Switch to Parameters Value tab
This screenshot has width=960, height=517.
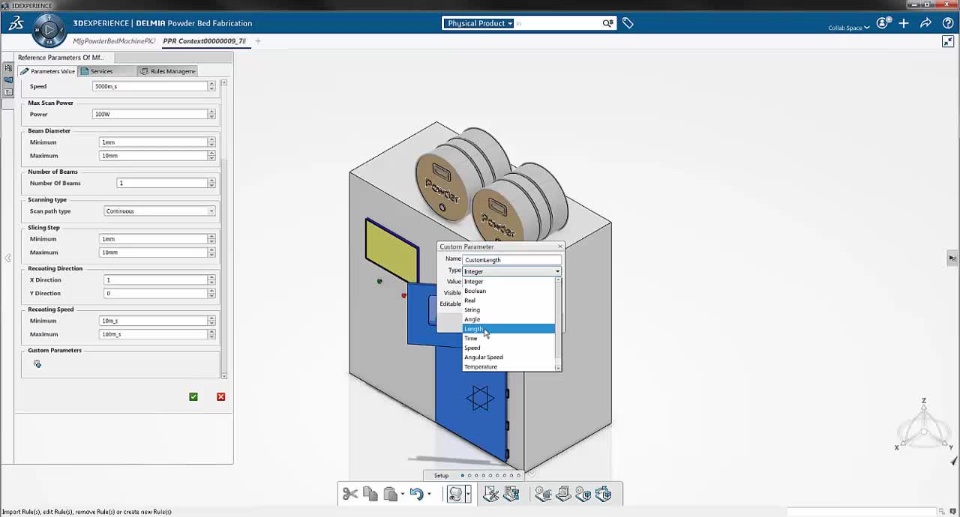pos(48,71)
